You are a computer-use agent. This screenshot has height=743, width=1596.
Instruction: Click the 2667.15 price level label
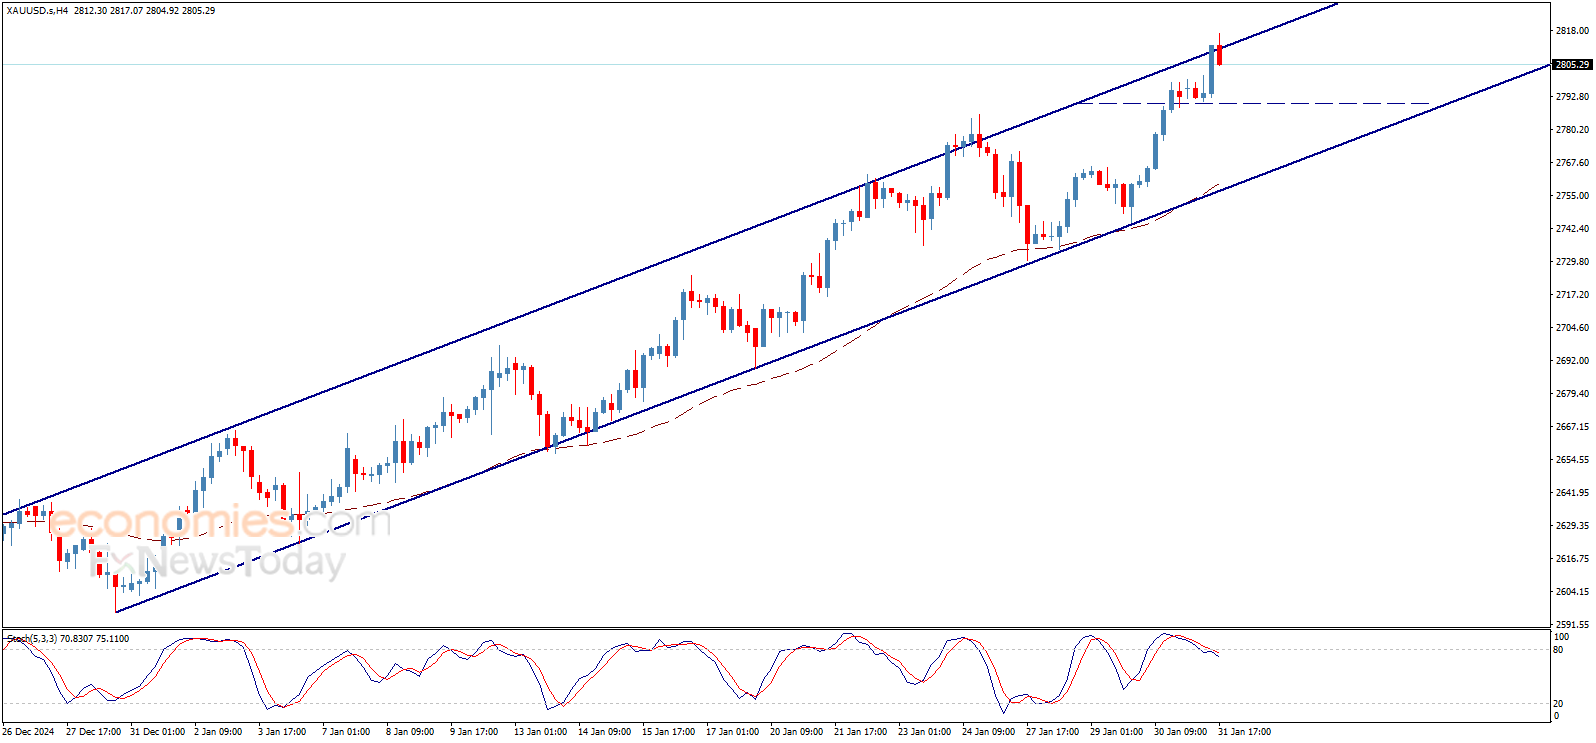pyautogui.click(x=1572, y=427)
